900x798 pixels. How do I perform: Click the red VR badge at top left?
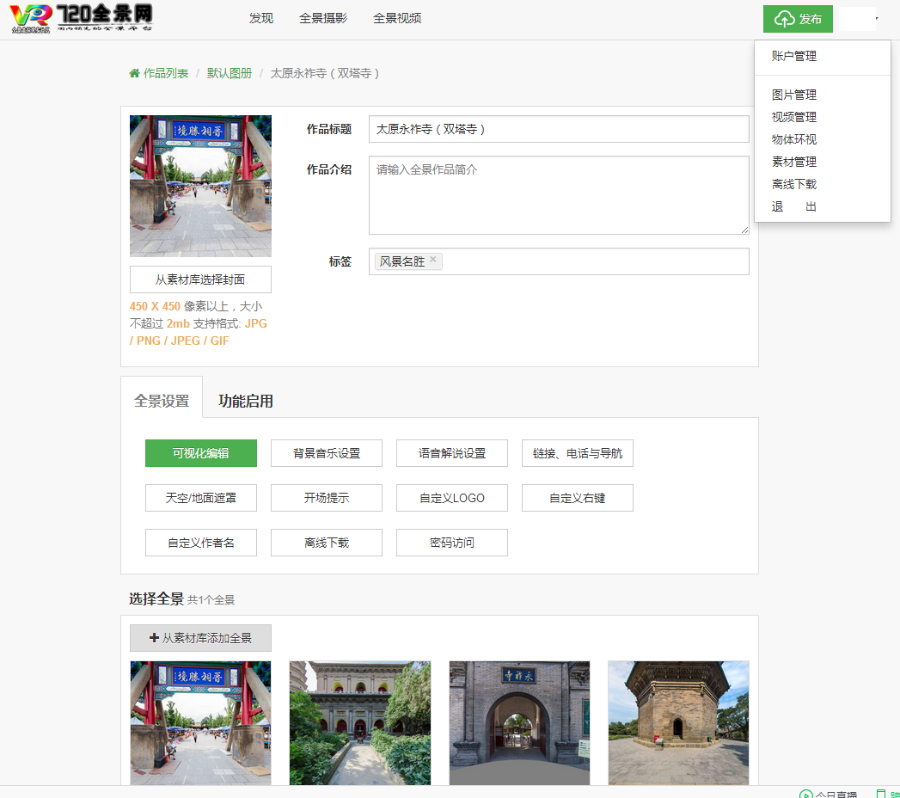click(23, 17)
